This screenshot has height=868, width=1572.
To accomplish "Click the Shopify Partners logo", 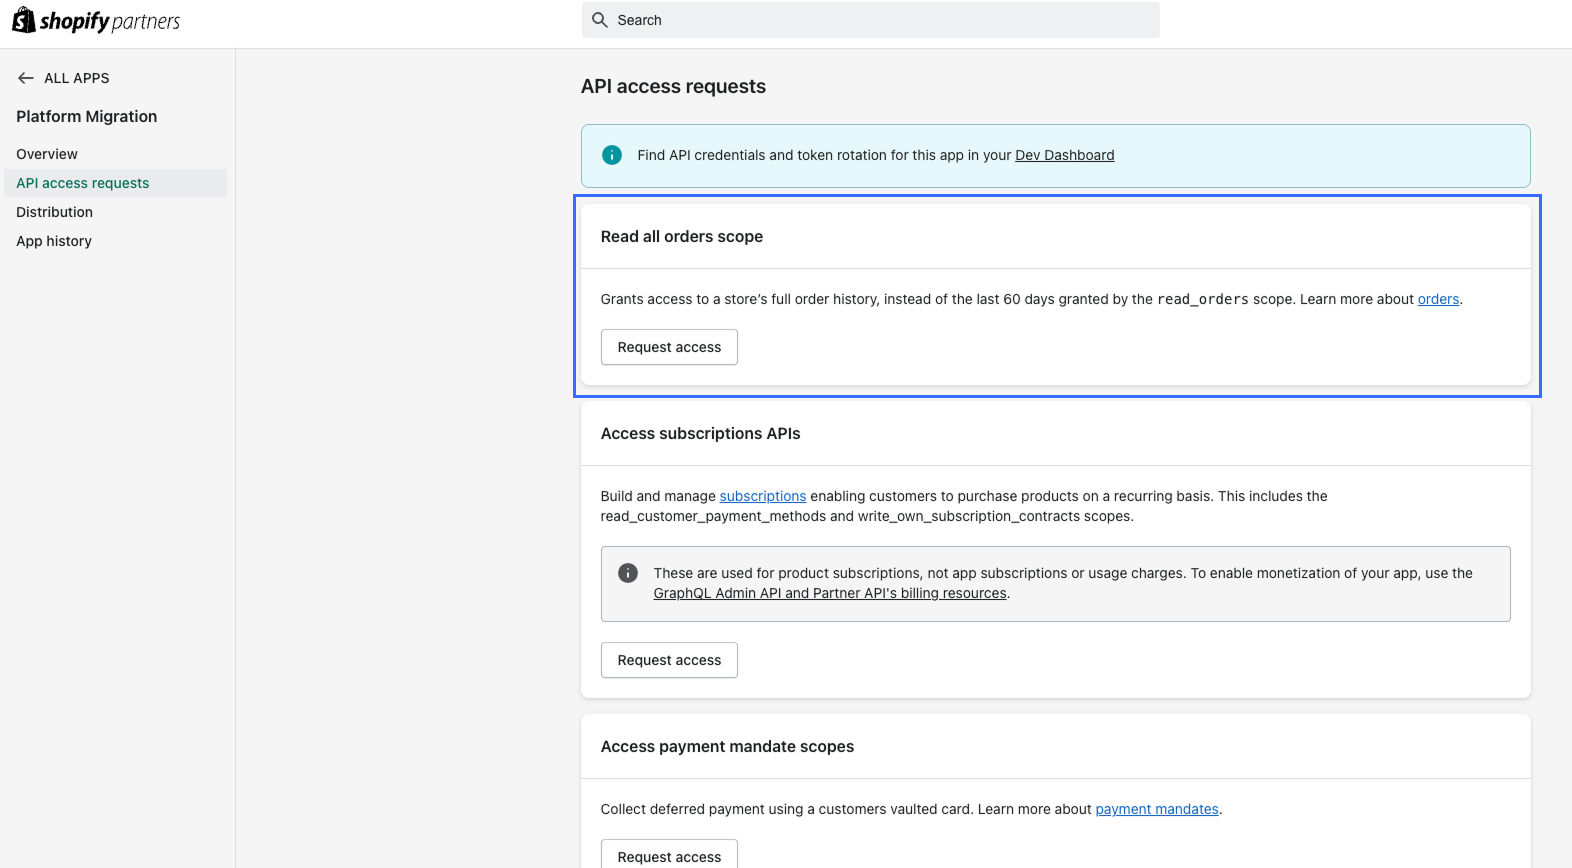I will coord(96,20).
